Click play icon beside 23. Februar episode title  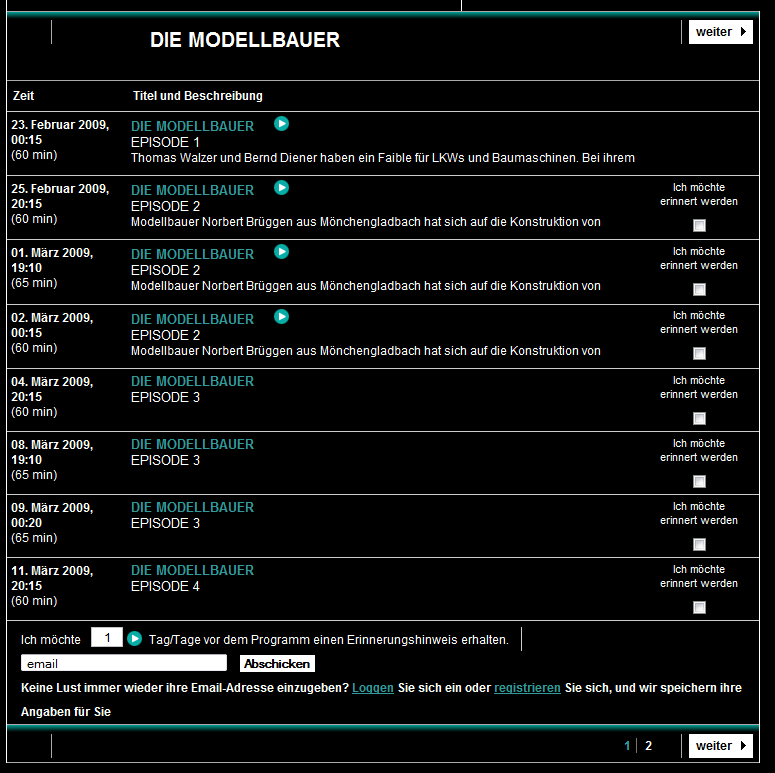pyautogui.click(x=282, y=124)
